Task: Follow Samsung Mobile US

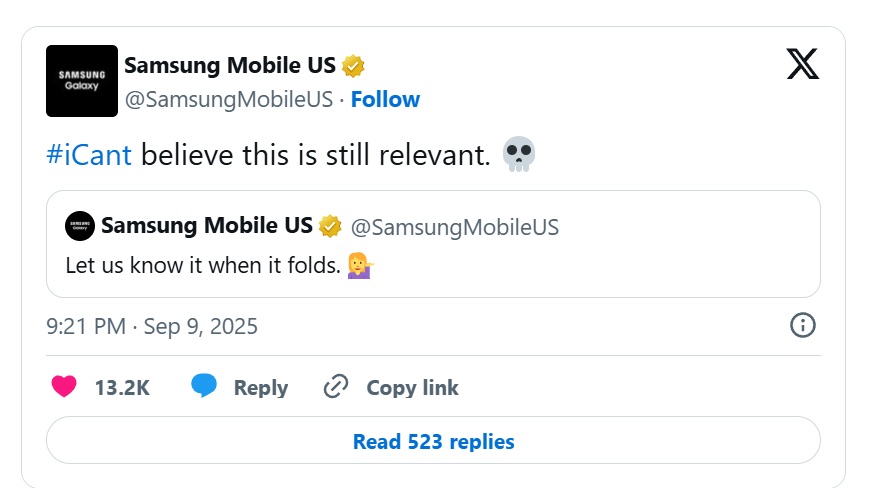Action: (x=385, y=99)
